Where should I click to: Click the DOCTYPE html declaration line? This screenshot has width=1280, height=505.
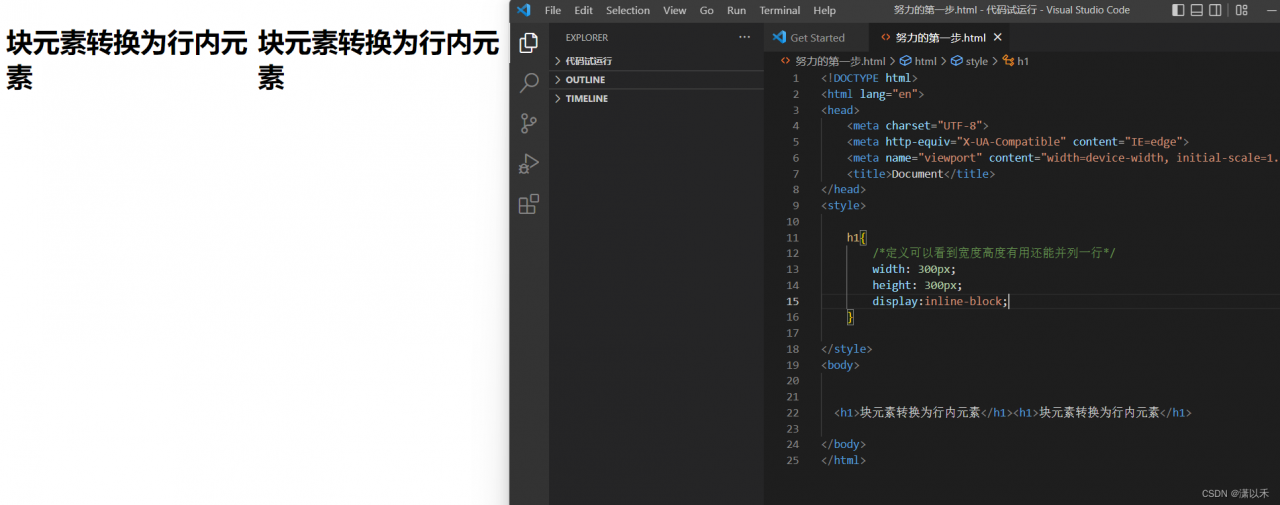point(869,78)
